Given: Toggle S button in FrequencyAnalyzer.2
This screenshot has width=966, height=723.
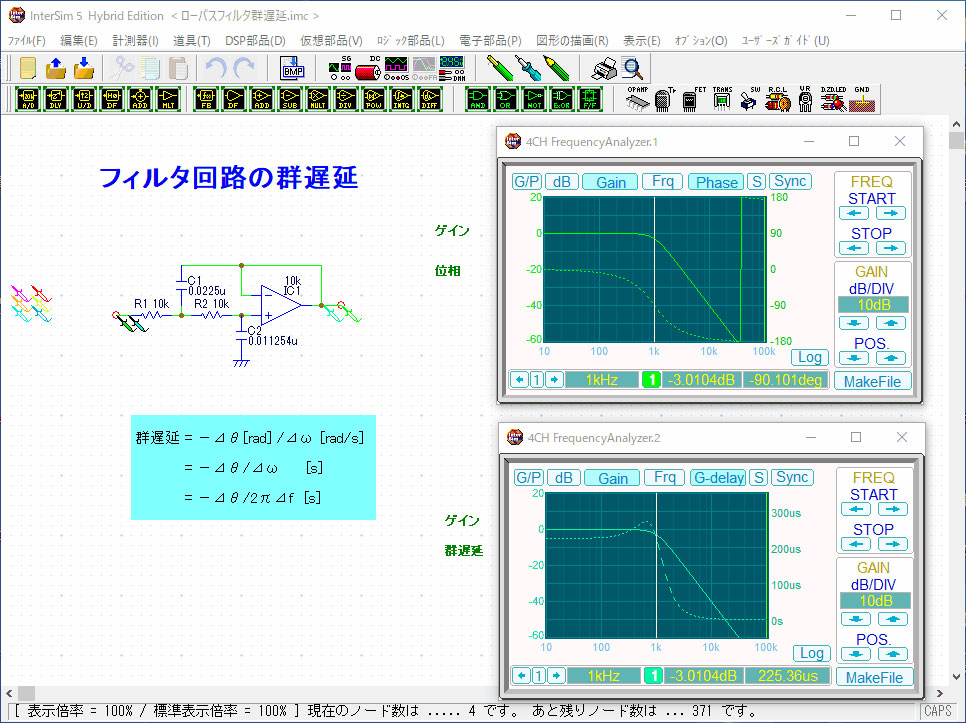Looking at the screenshot, I should tap(758, 477).
